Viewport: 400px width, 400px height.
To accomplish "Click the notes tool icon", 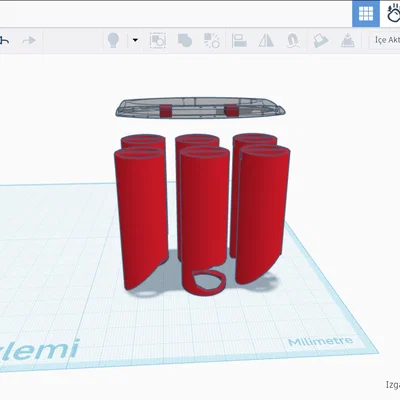I will pyautogui.click(x=321, y=41).
